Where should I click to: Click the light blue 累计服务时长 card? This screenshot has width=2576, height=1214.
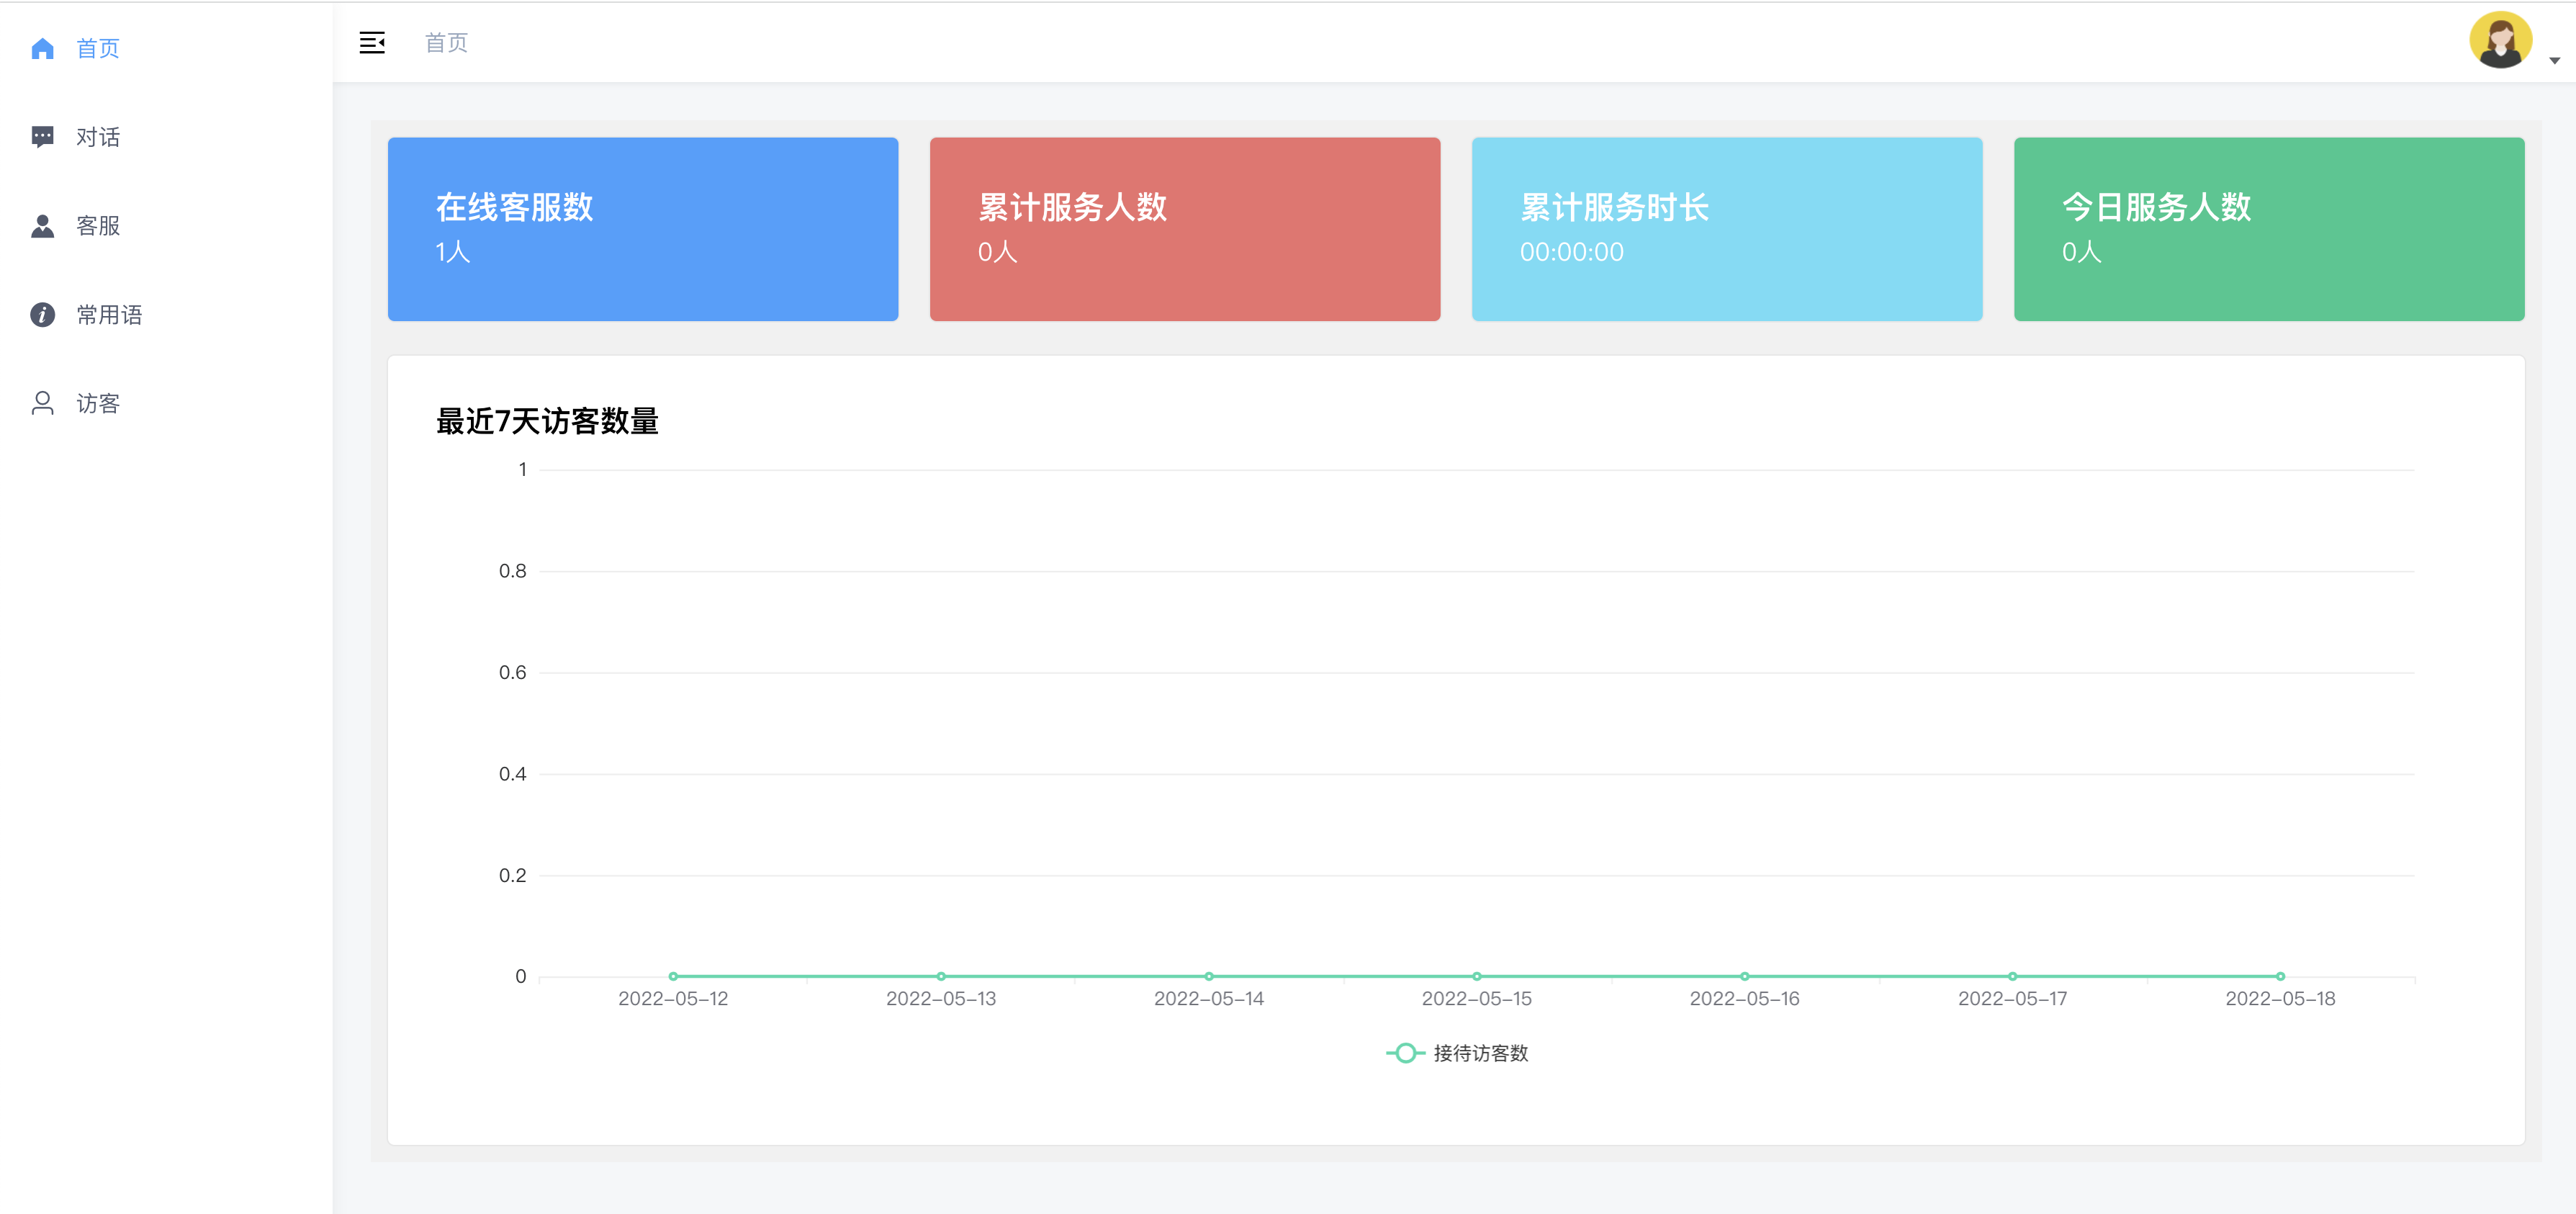(1727, 229)
